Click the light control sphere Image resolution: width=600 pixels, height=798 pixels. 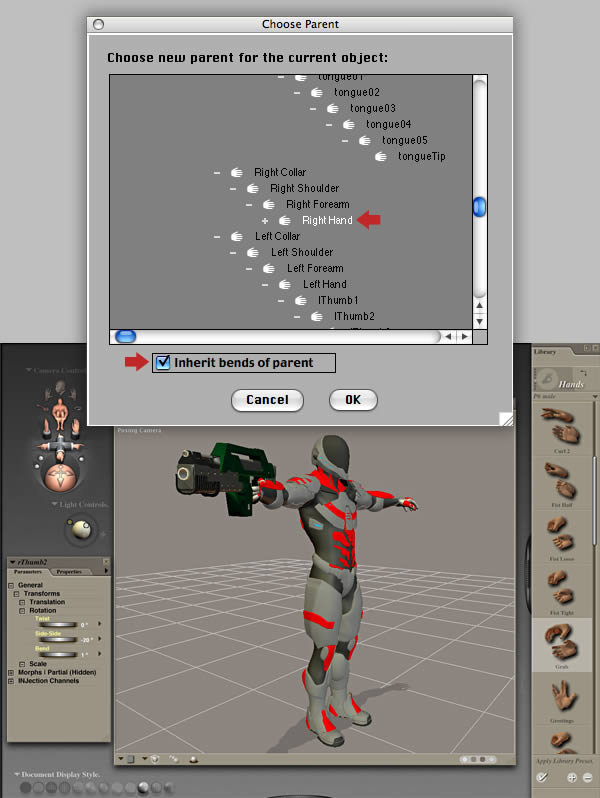coord(81,530)
